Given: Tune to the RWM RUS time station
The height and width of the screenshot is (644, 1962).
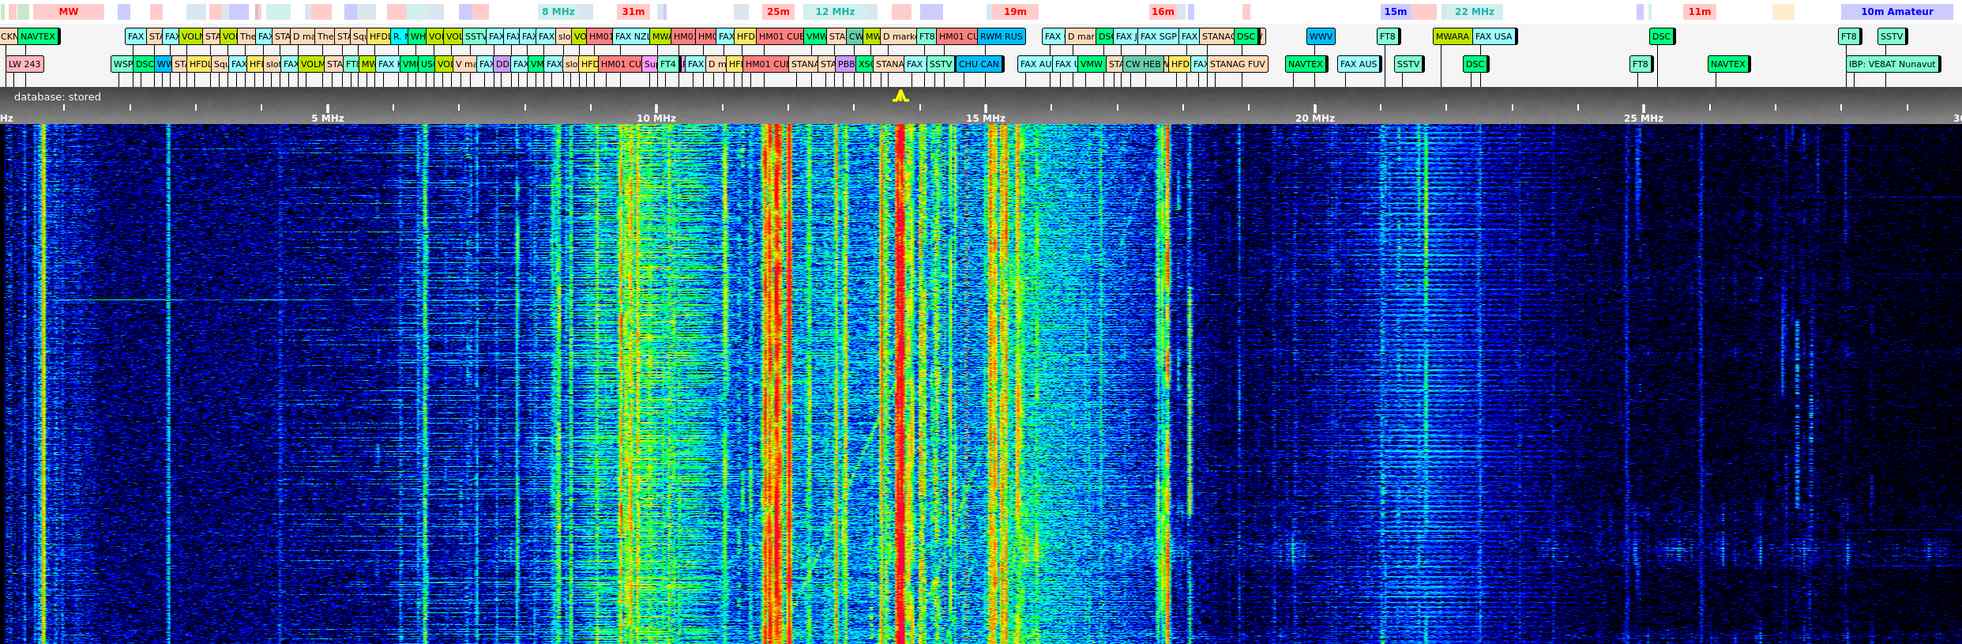Looking at the screenshot, I should point(1001,37).
